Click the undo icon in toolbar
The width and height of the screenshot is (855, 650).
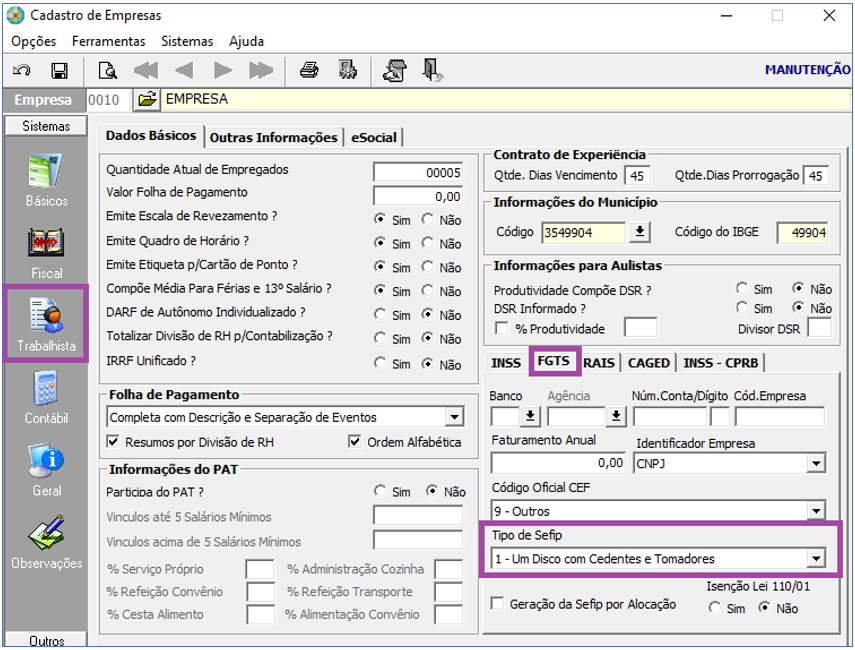click(x=22, y=71)
